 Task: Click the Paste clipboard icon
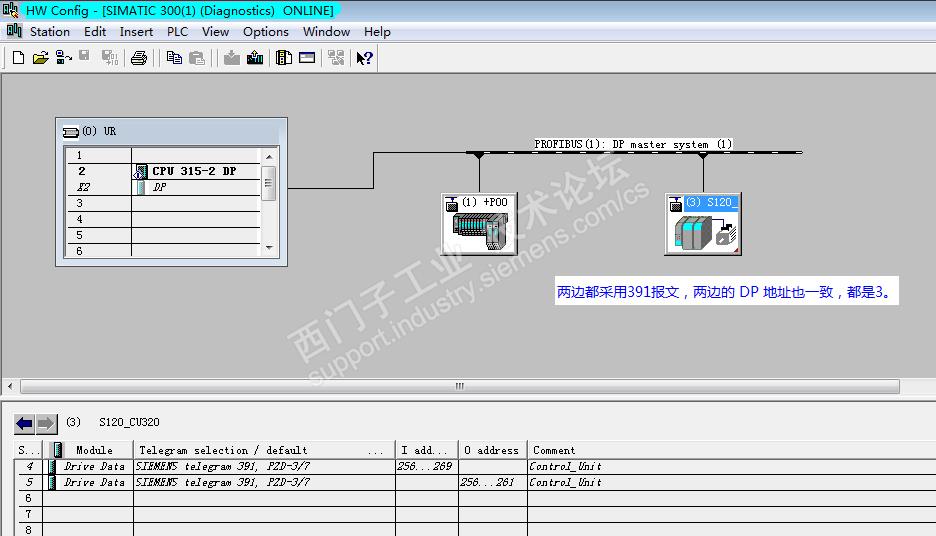tap(196, 58)
